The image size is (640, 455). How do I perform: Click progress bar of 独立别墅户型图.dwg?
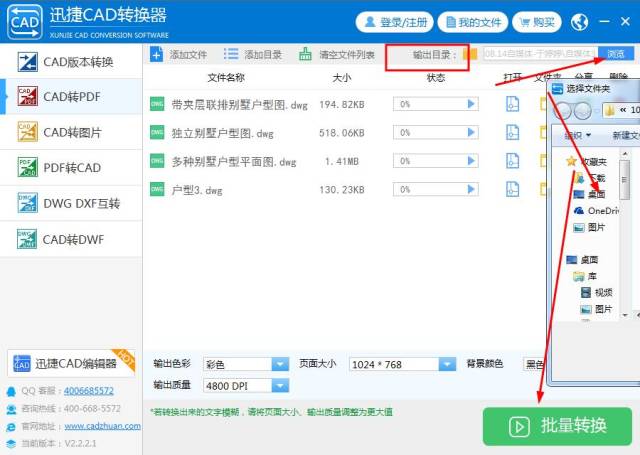click(436, 132)
